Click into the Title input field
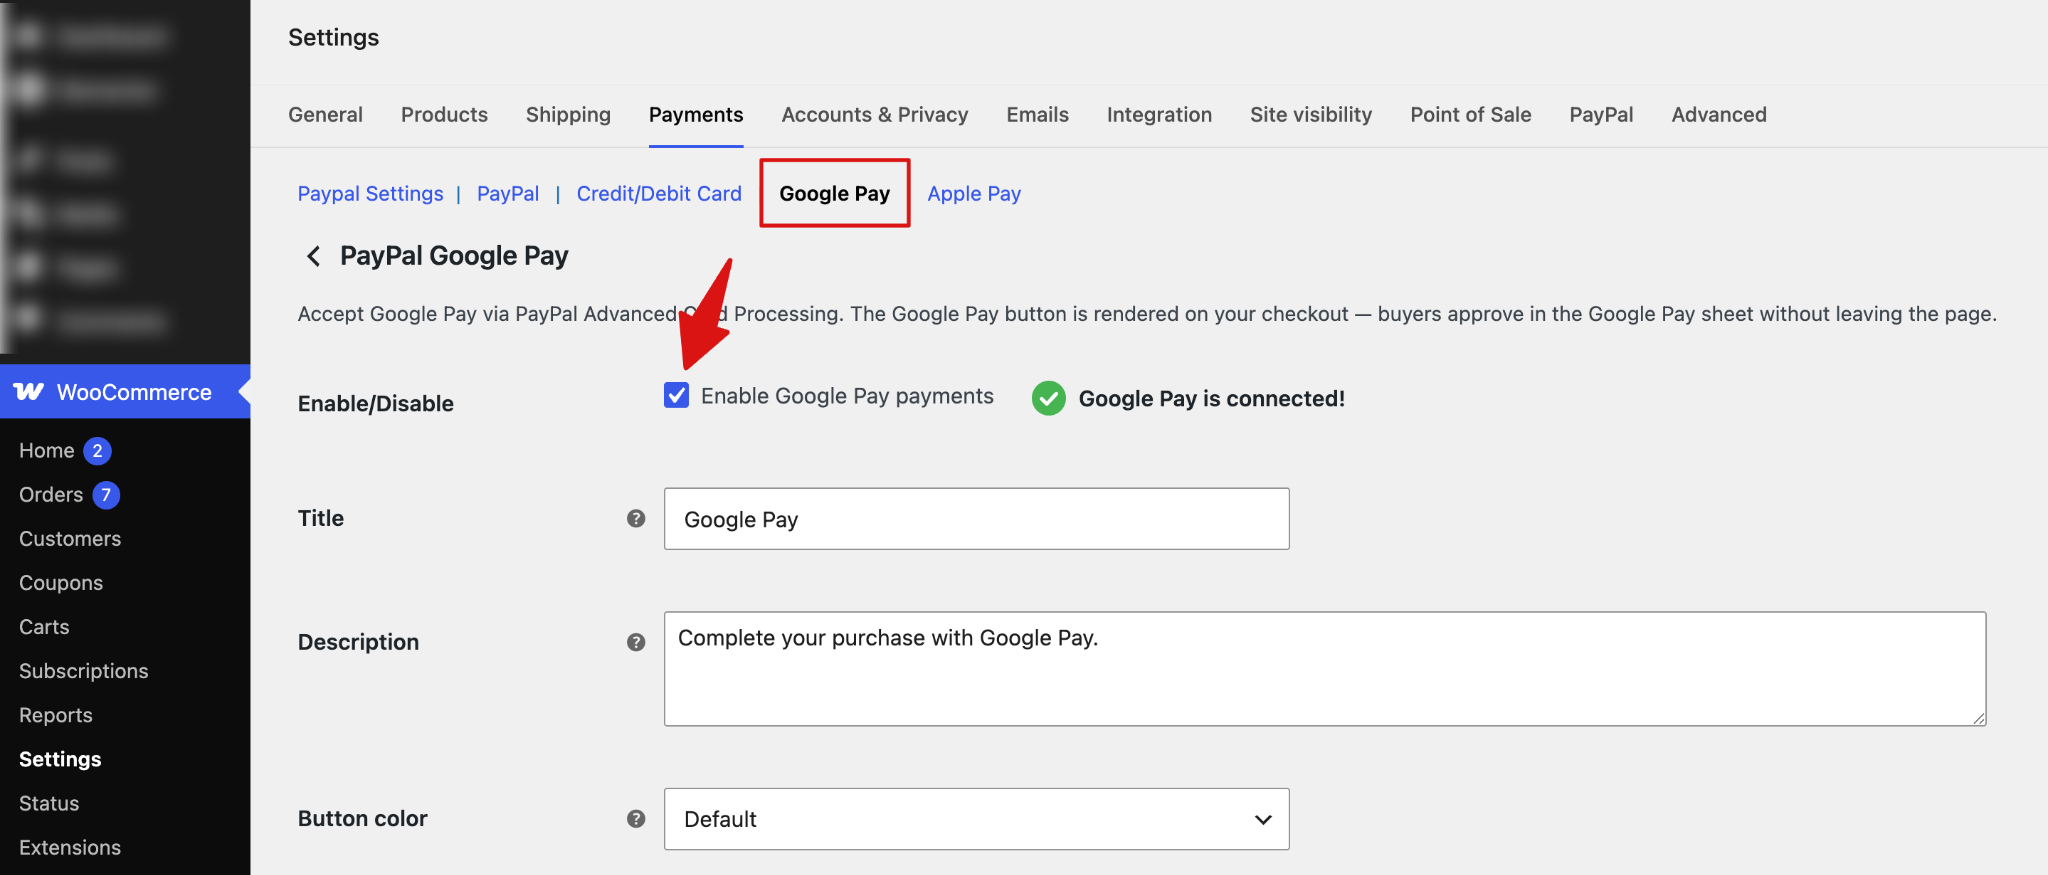Screen dimensions: 2048x875 pyautogui.click(x=976, y=519)
